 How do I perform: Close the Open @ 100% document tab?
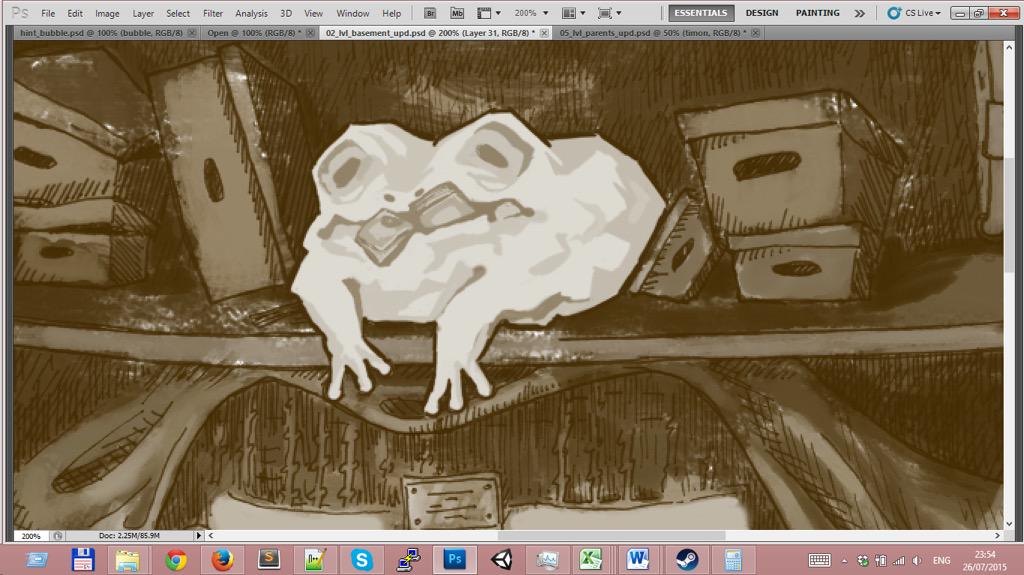click(x=310, y=33)
